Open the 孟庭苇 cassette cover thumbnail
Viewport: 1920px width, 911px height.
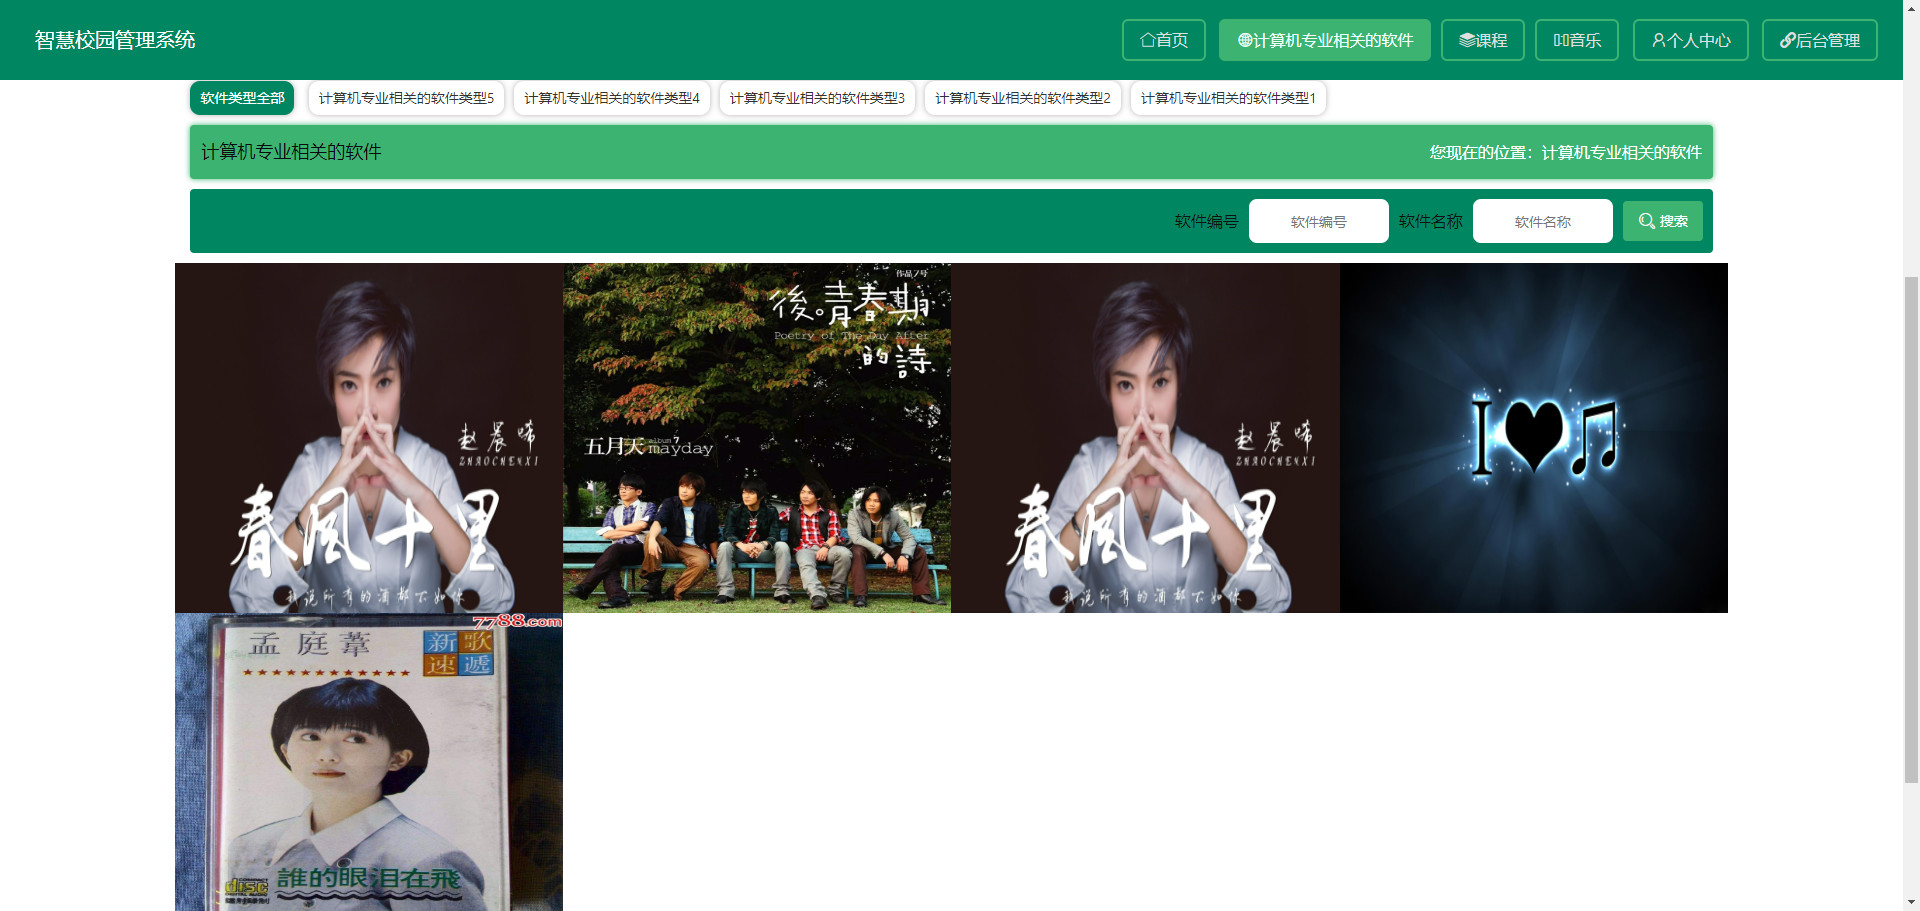coord(369,762)
